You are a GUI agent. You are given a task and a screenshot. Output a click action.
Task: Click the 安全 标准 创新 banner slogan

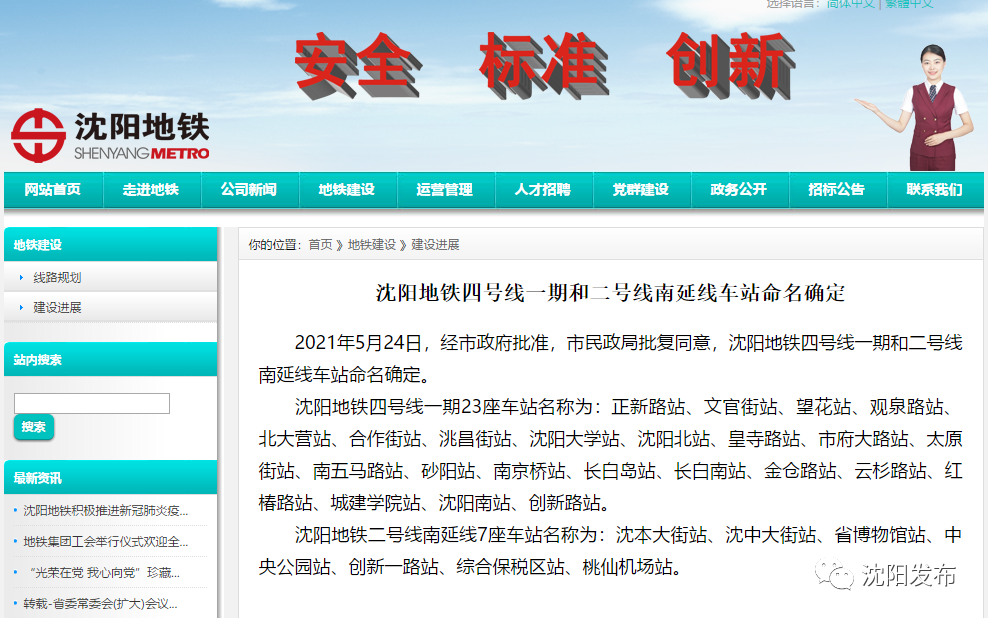[x=546, y=66]
